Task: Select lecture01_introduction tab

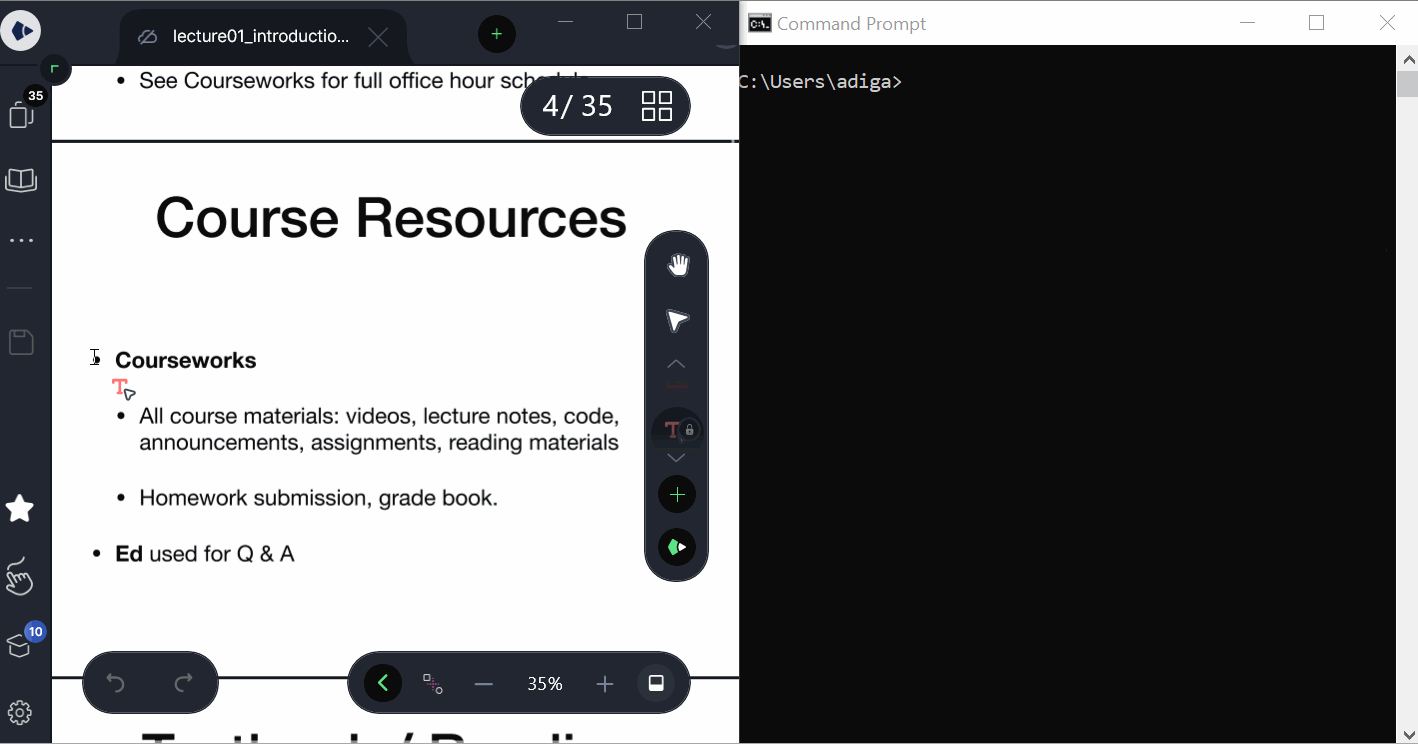Action: [261, 37]
